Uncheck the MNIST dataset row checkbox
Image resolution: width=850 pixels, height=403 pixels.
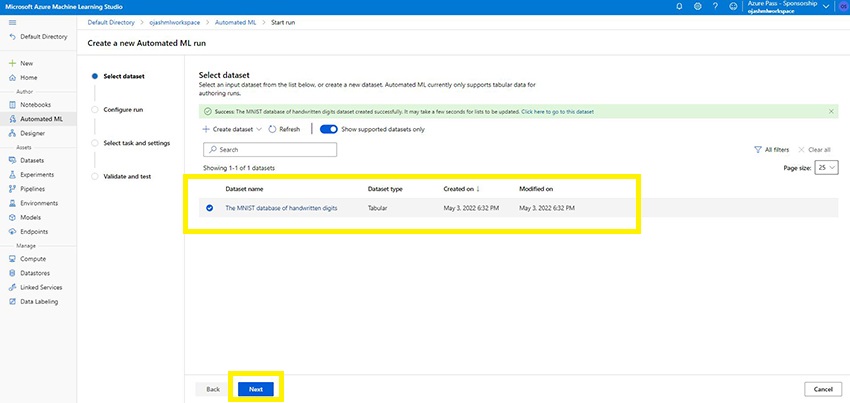210,208
